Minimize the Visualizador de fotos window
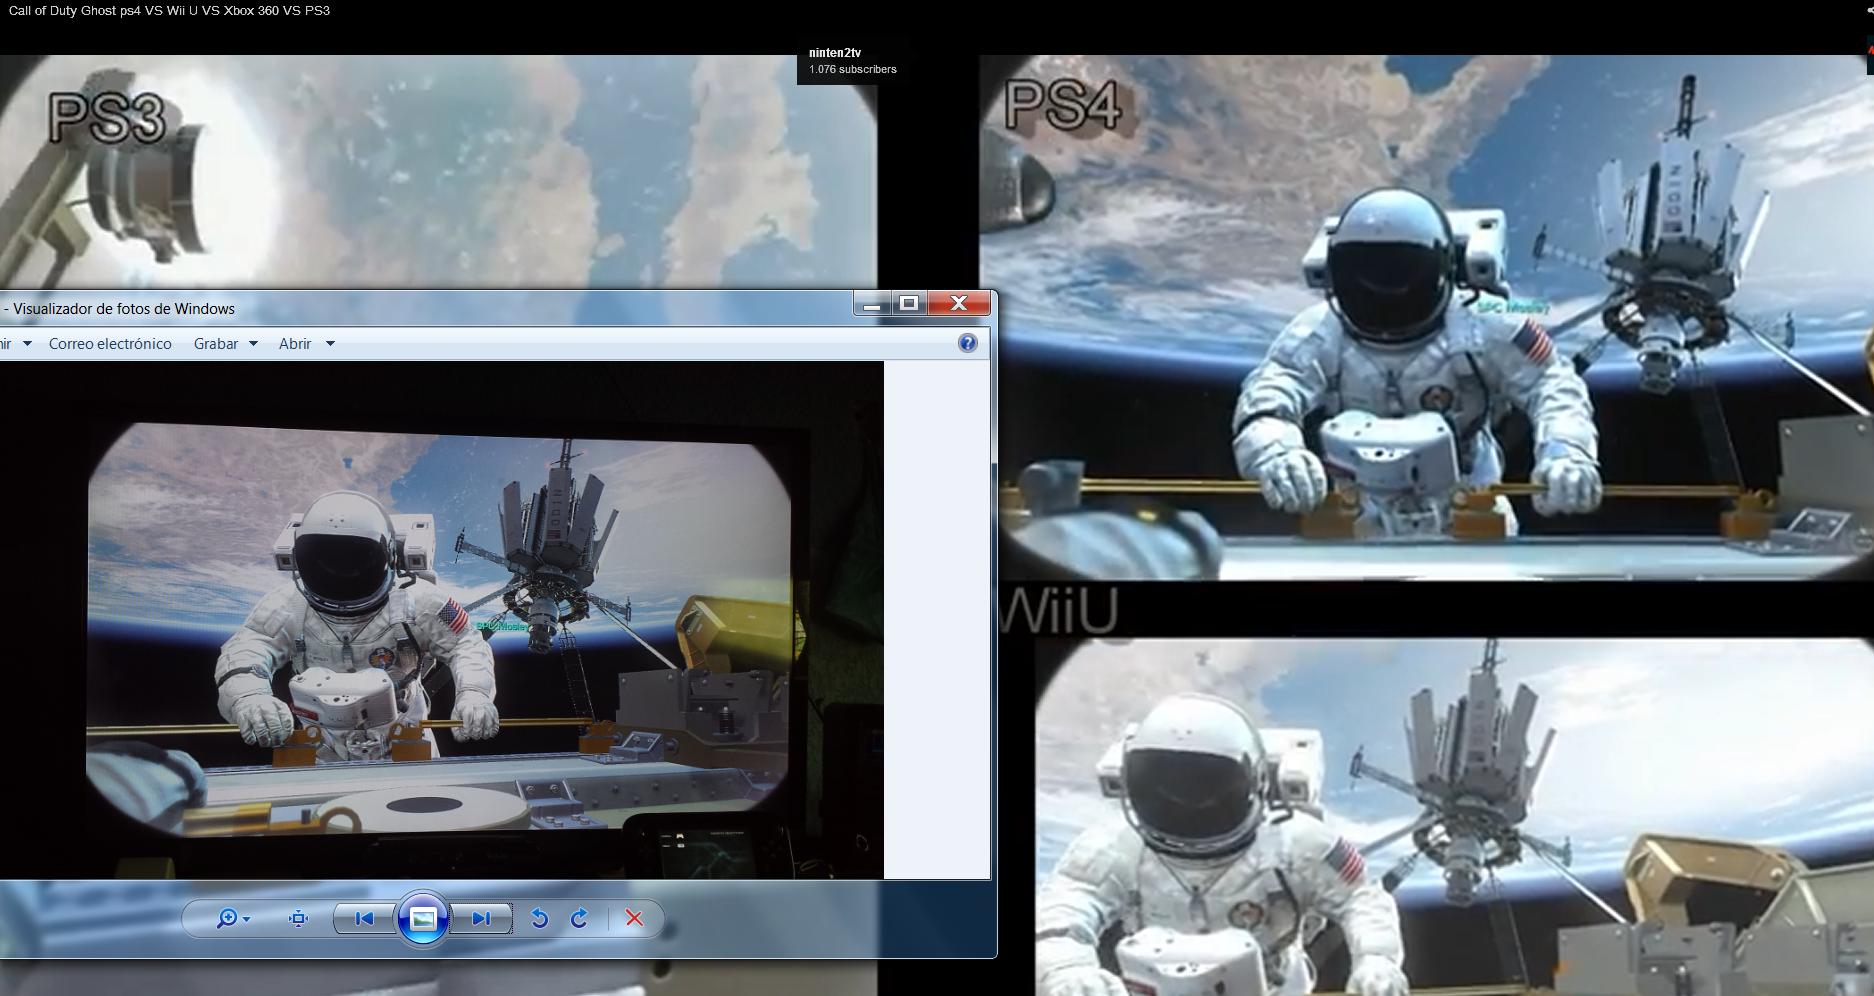This screenshot has width=1874, height=996. click(871, 304)
